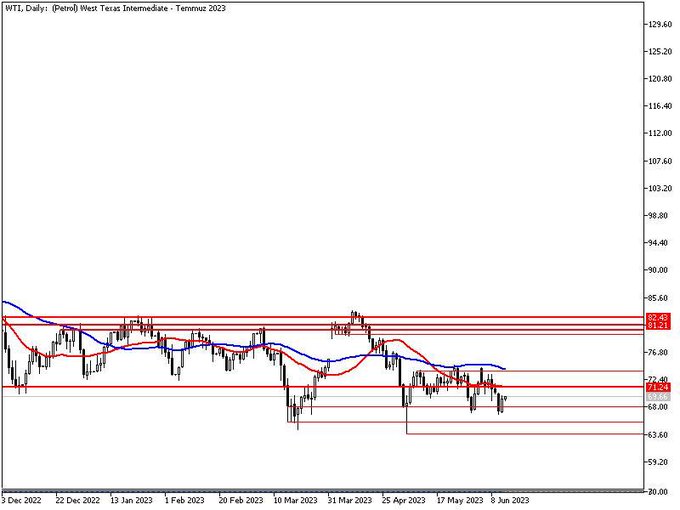Click the 94.40 price axis label
This screenshot has width=680, height=510.
(660, 243)
